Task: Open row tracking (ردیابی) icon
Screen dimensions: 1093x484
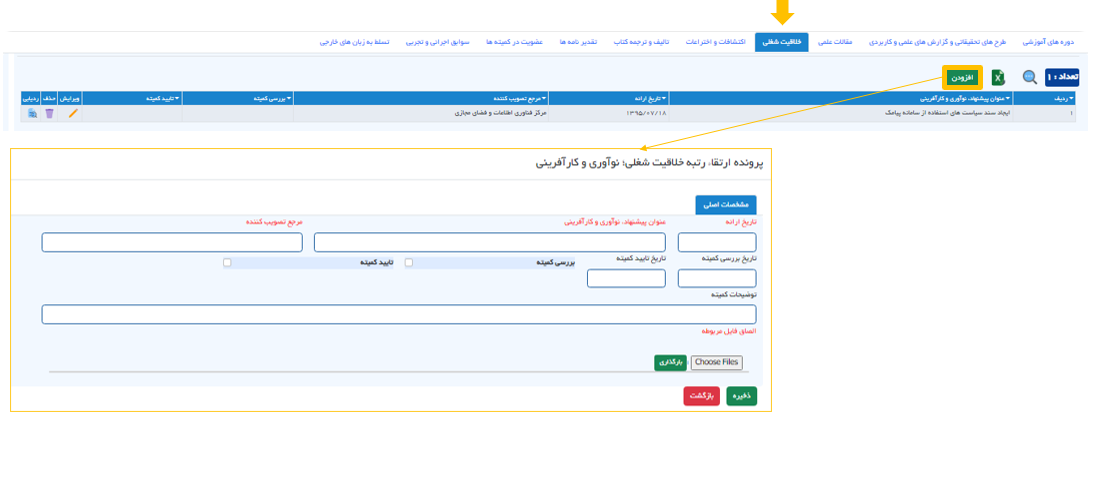Action: tap(32, 113)
